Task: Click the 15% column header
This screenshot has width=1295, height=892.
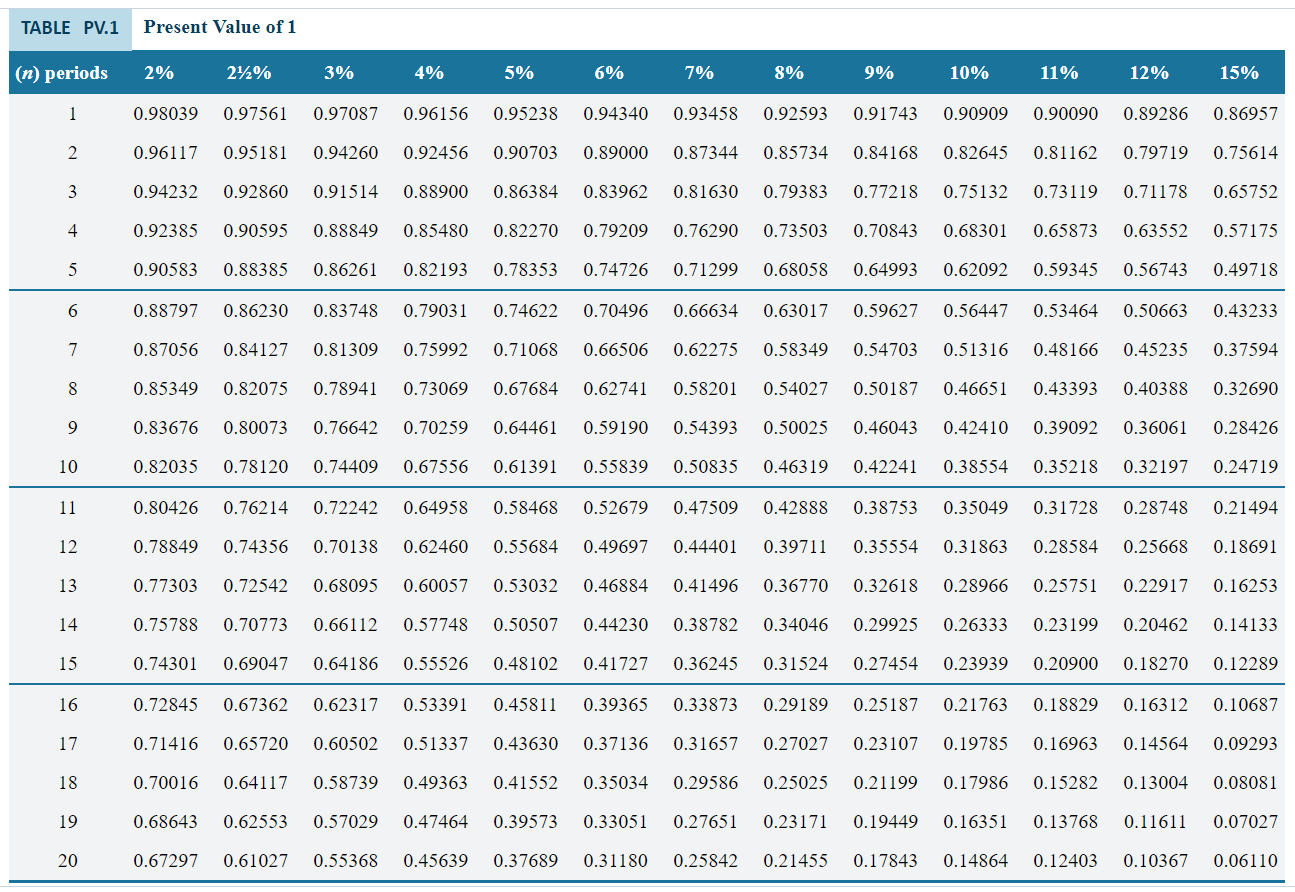Action: tap(1239, 72)
